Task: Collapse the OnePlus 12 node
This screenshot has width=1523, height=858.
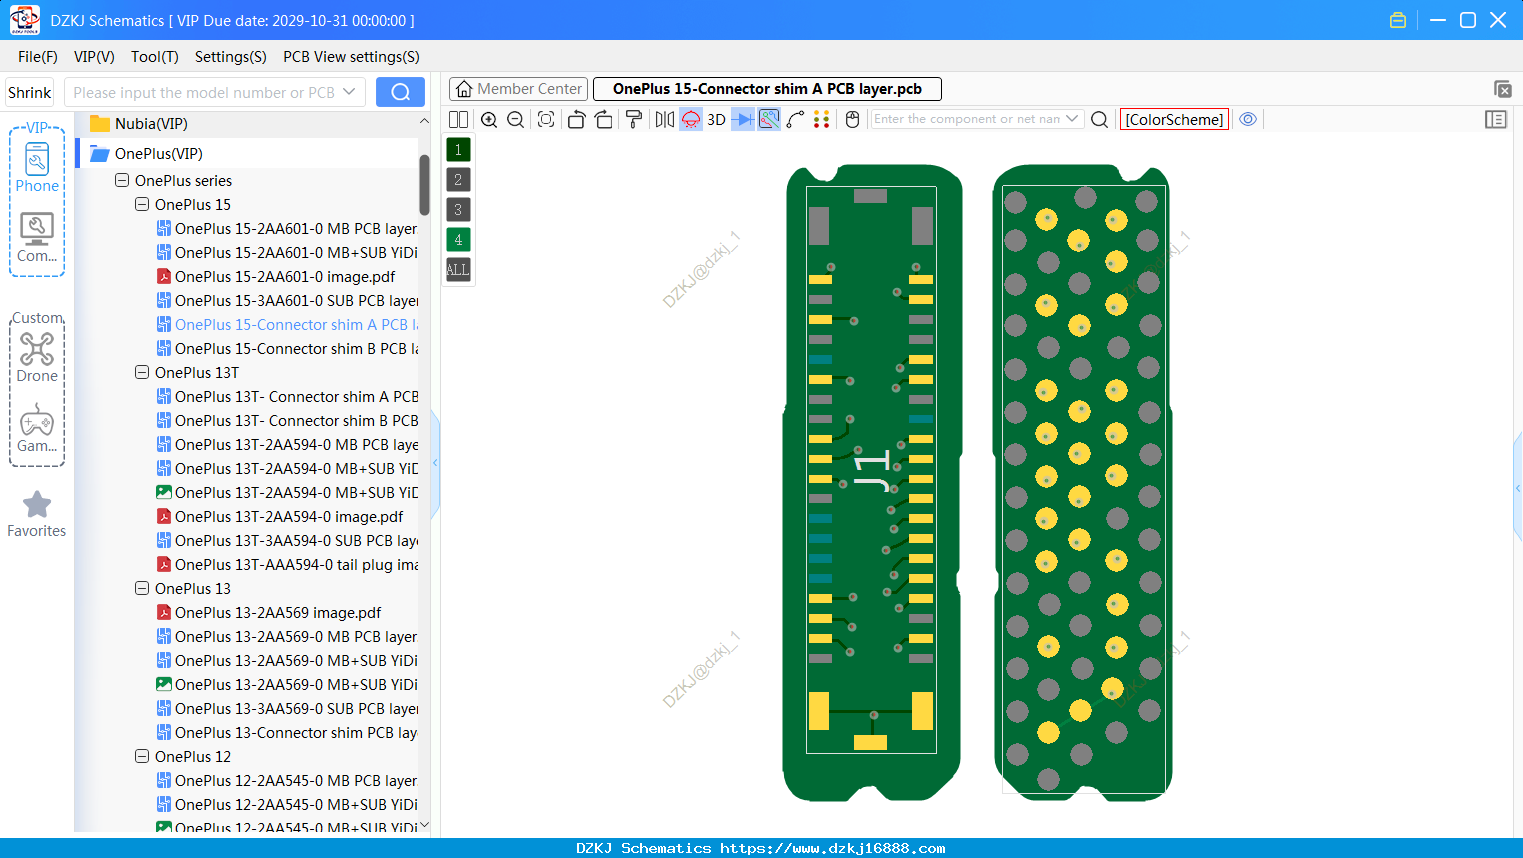Action: tap(142, 757)
